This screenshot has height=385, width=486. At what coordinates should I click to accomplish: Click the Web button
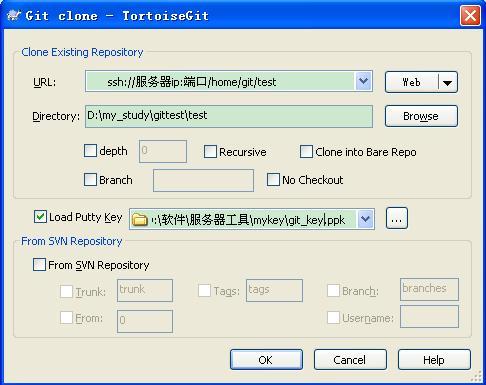(412, 82)
